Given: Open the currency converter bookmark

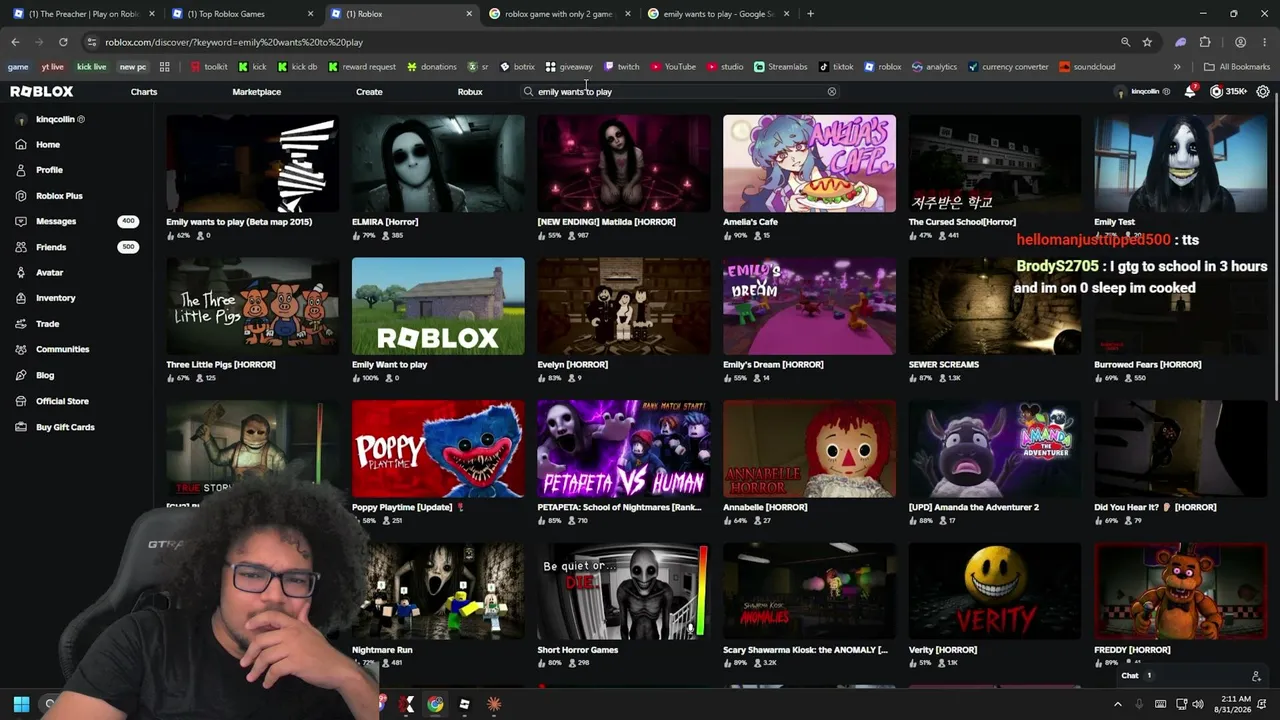Looking at the screenshot, I should [1008, 67].
